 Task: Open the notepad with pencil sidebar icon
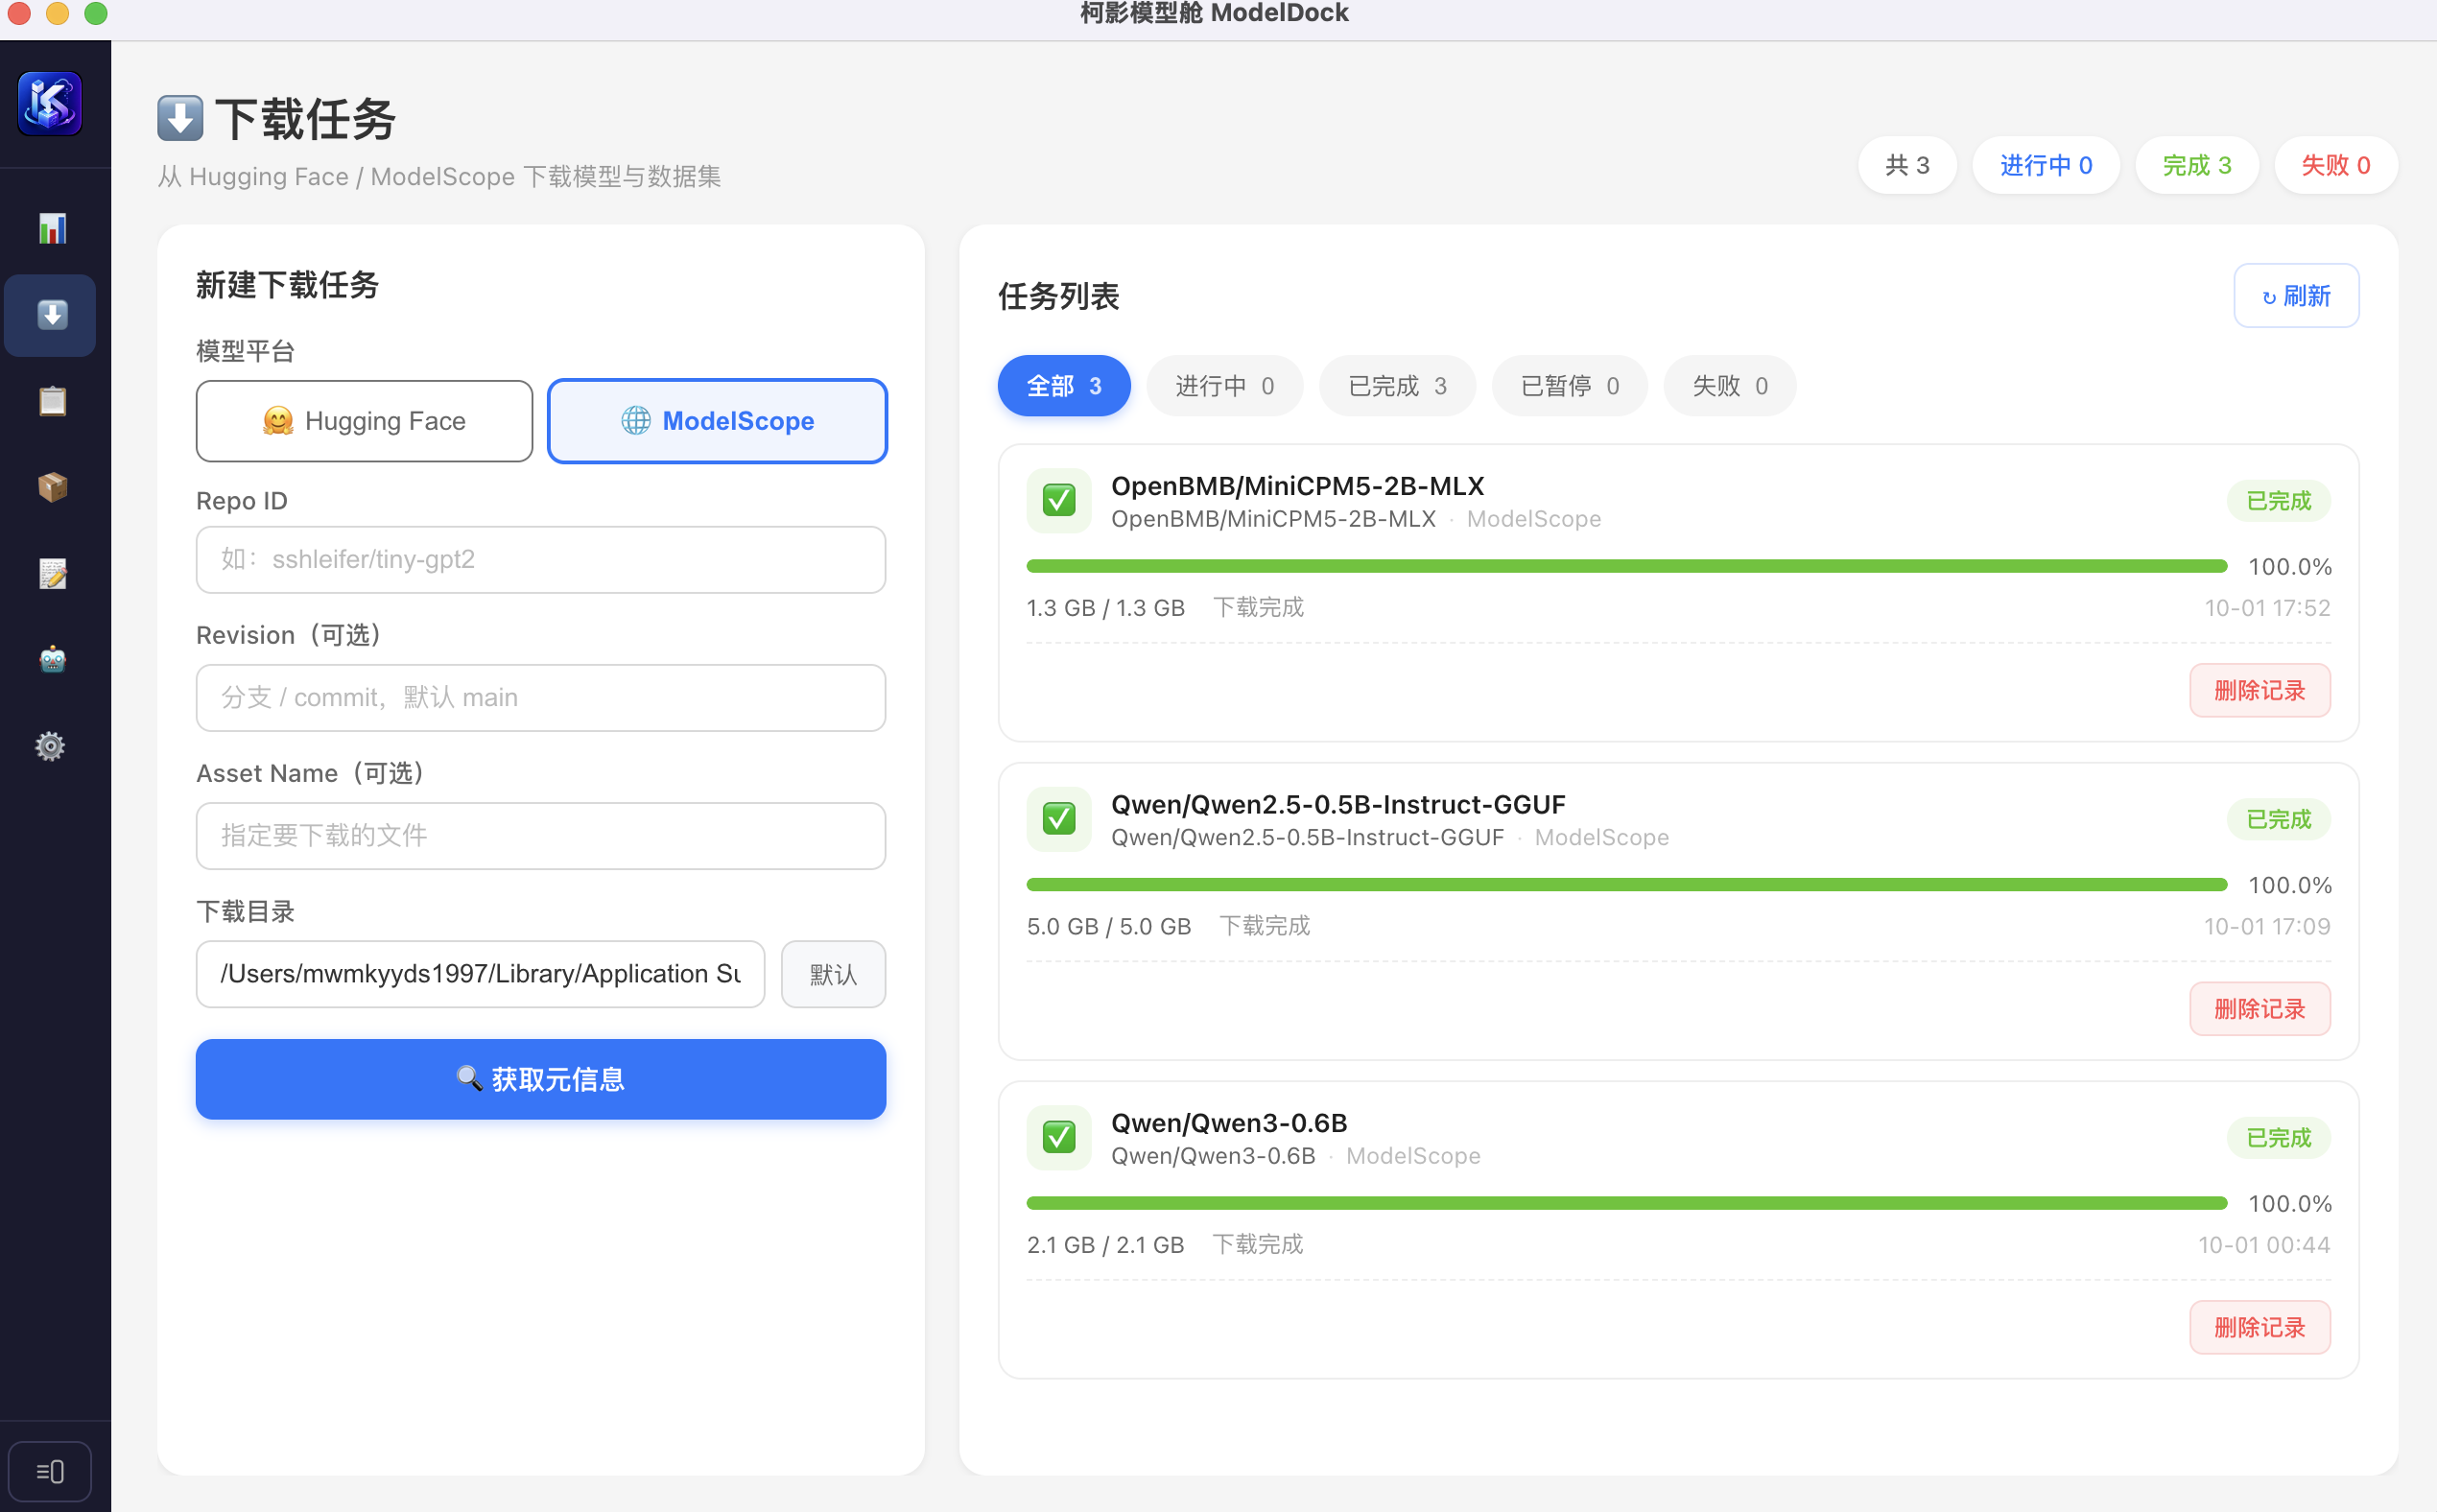pyautogui.click(x=52, y=573)
